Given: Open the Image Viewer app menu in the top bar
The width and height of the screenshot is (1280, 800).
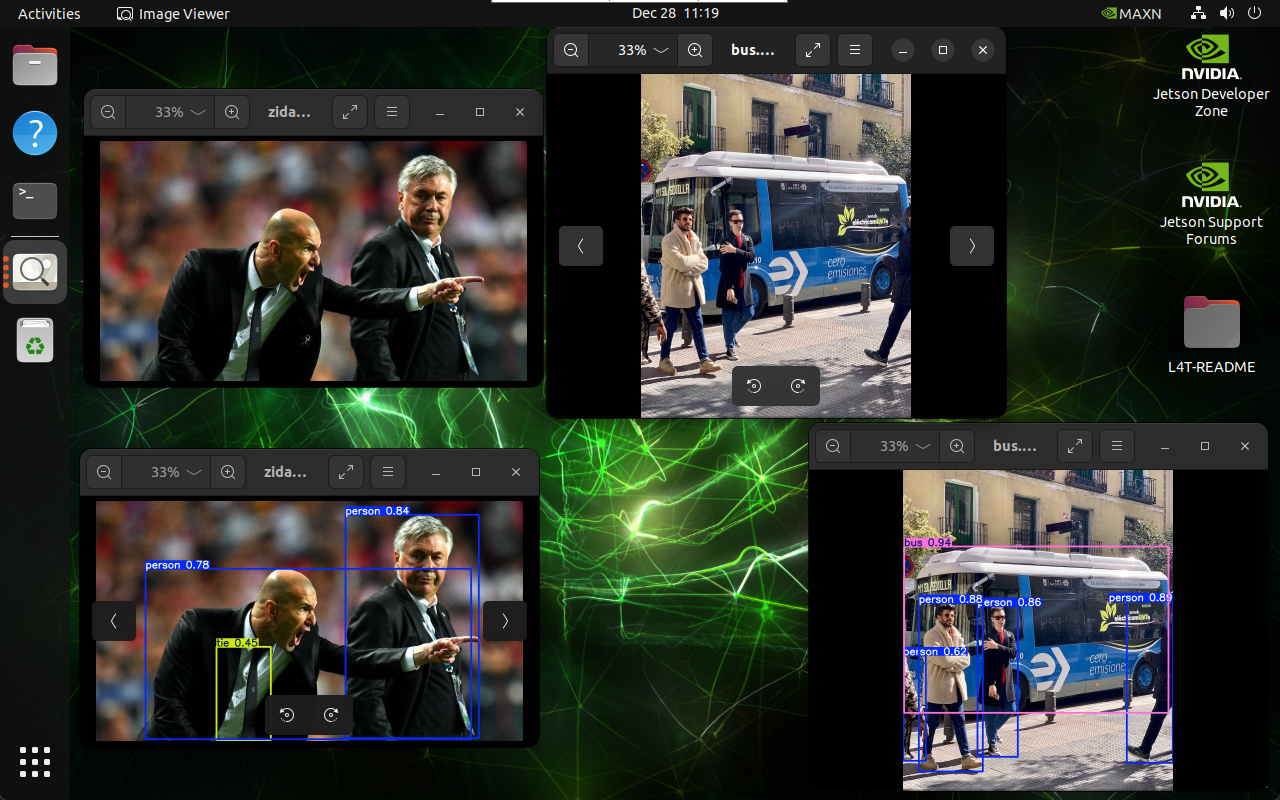Looking at the screenshot, I should (x=173, y=14).
